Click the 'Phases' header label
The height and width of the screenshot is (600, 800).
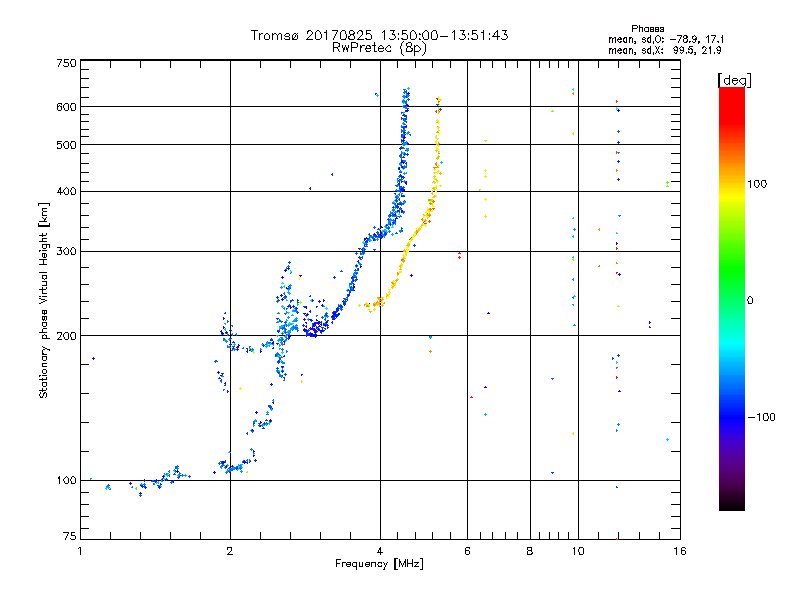647,29
